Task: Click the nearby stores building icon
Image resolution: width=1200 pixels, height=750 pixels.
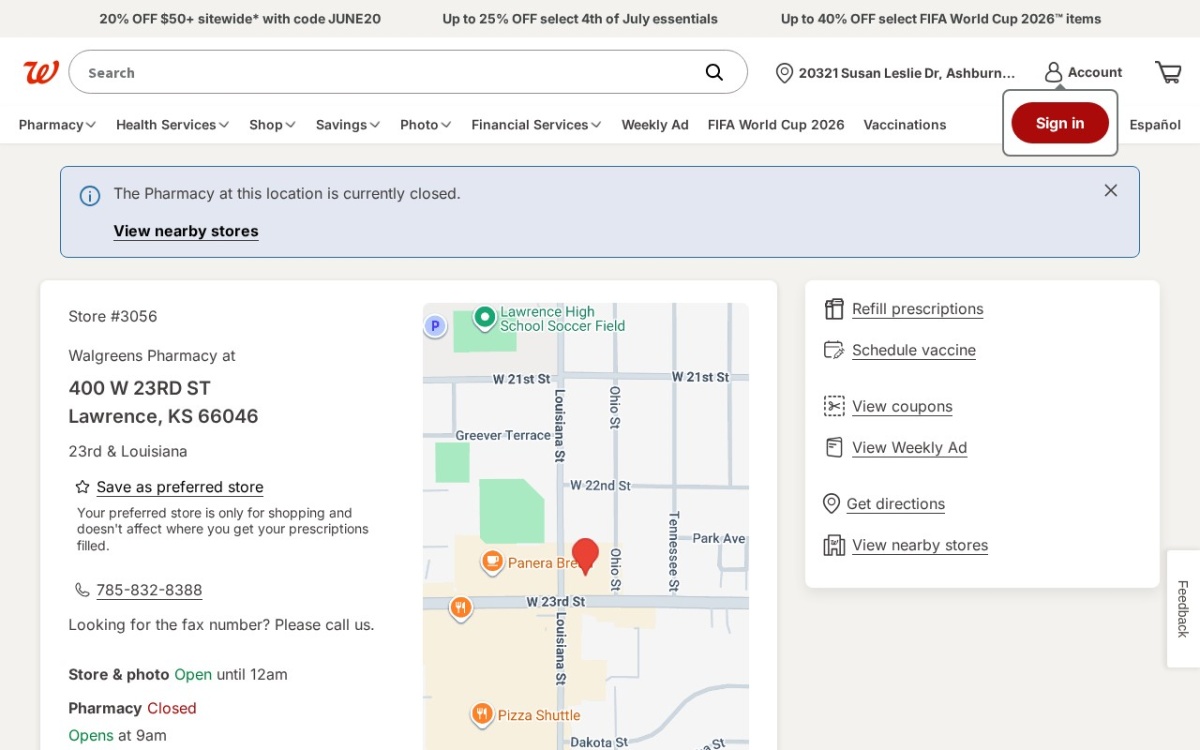Action: click(834, 545)
